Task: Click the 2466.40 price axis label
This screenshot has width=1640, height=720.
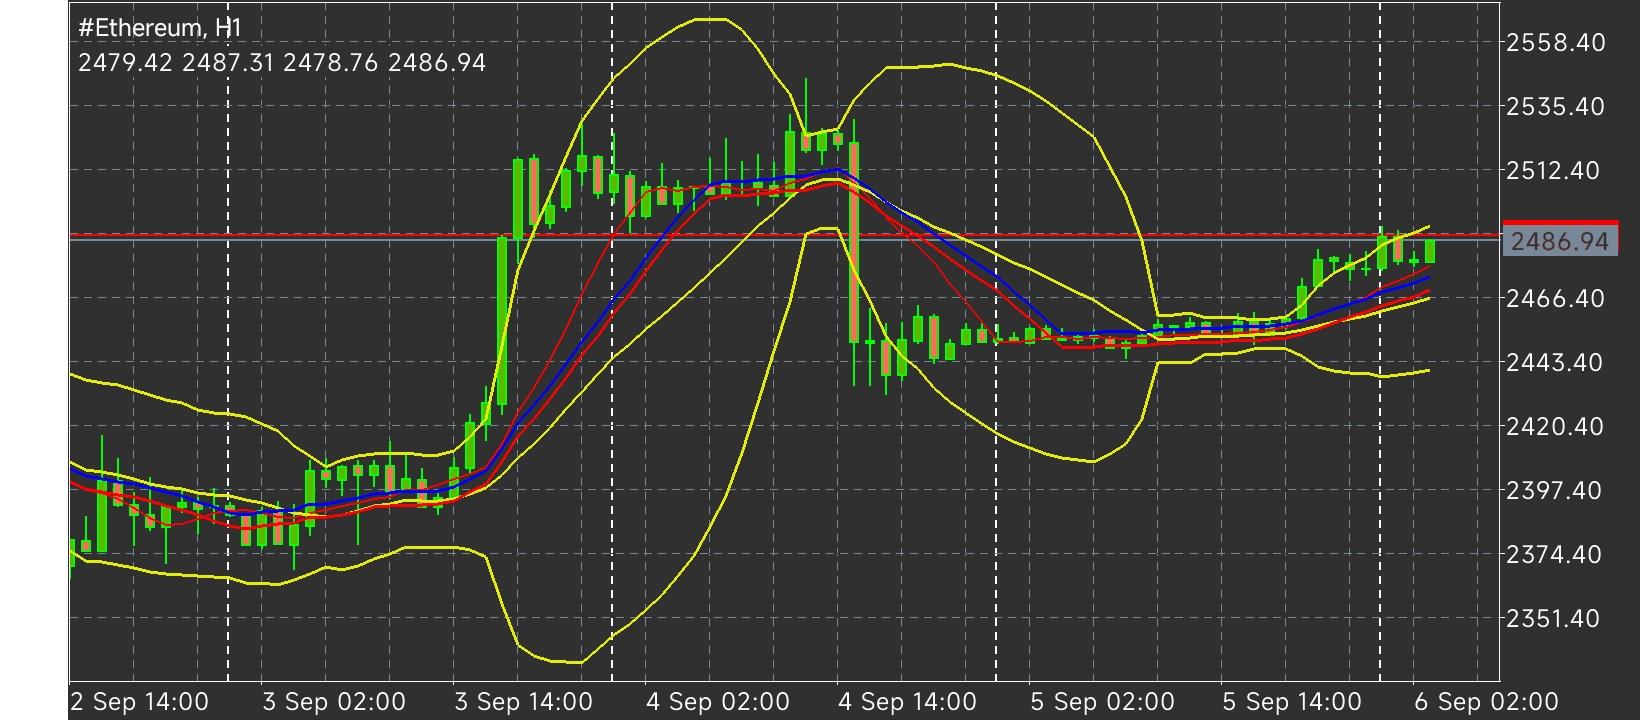Action: pos(1555,298)
